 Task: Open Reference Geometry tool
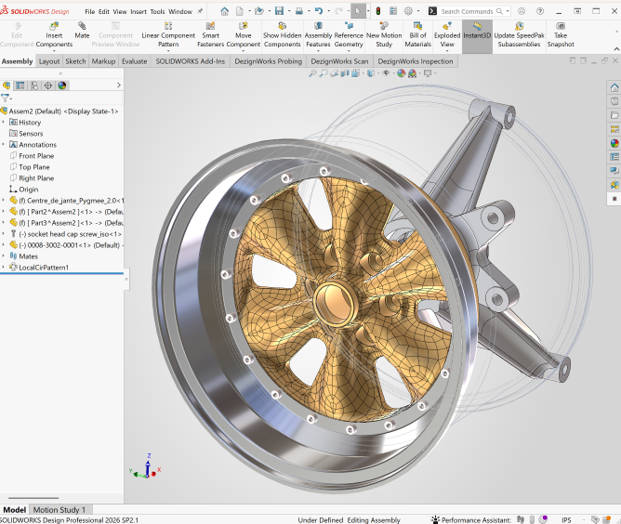[x=349, y=35]
